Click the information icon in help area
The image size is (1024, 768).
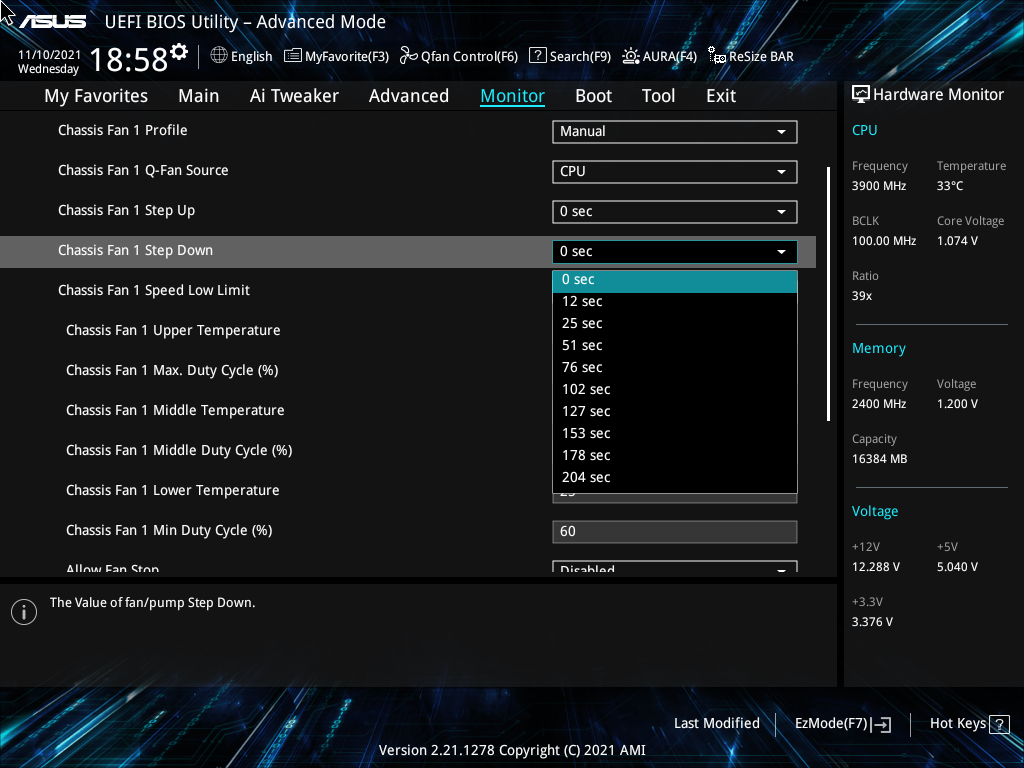coord(24,612)
